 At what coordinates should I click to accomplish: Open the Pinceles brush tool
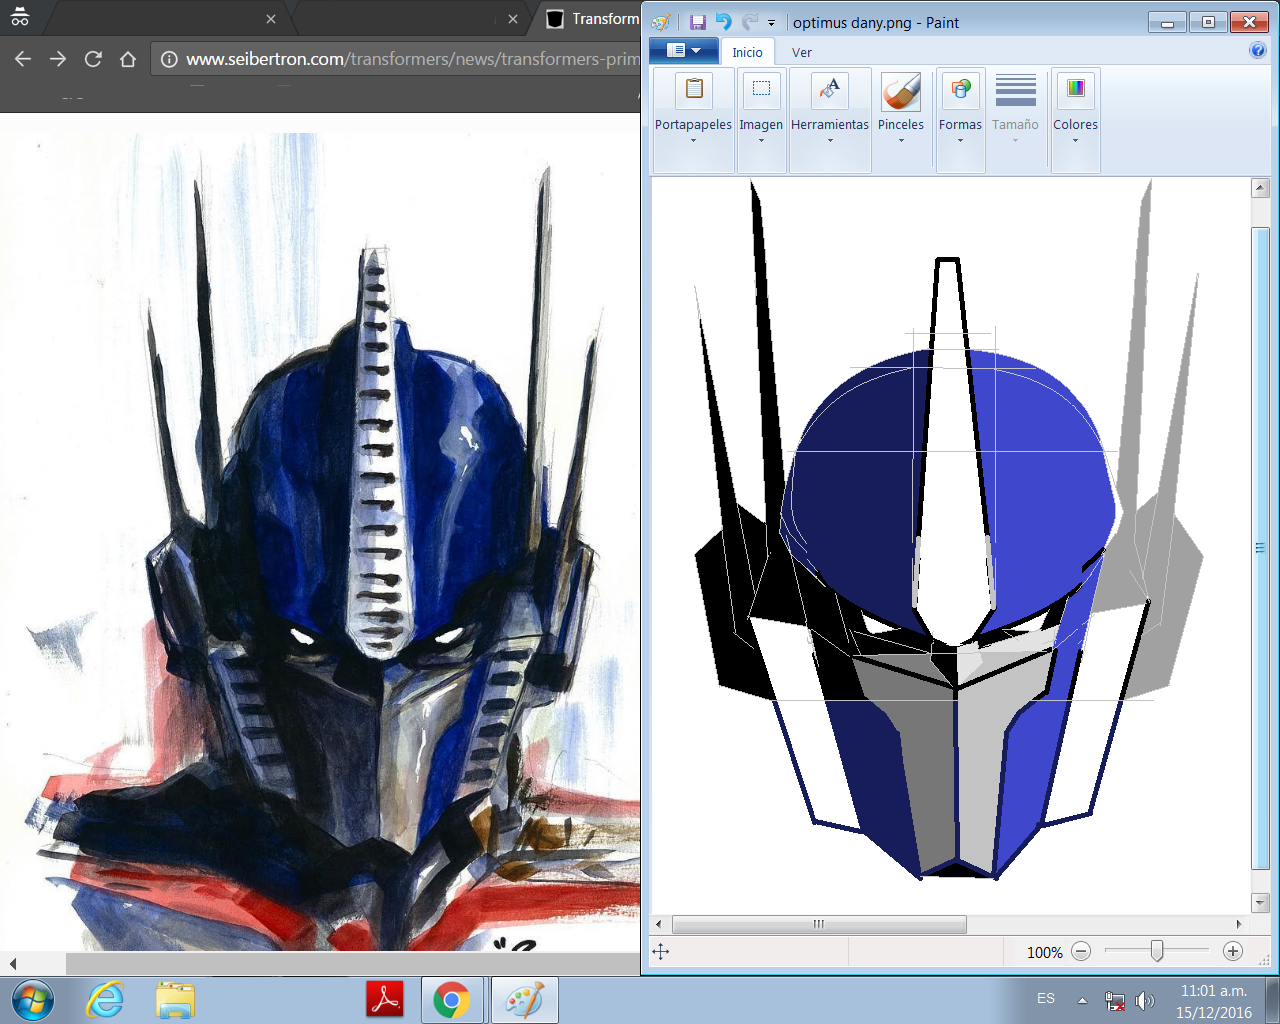(900, 108)
